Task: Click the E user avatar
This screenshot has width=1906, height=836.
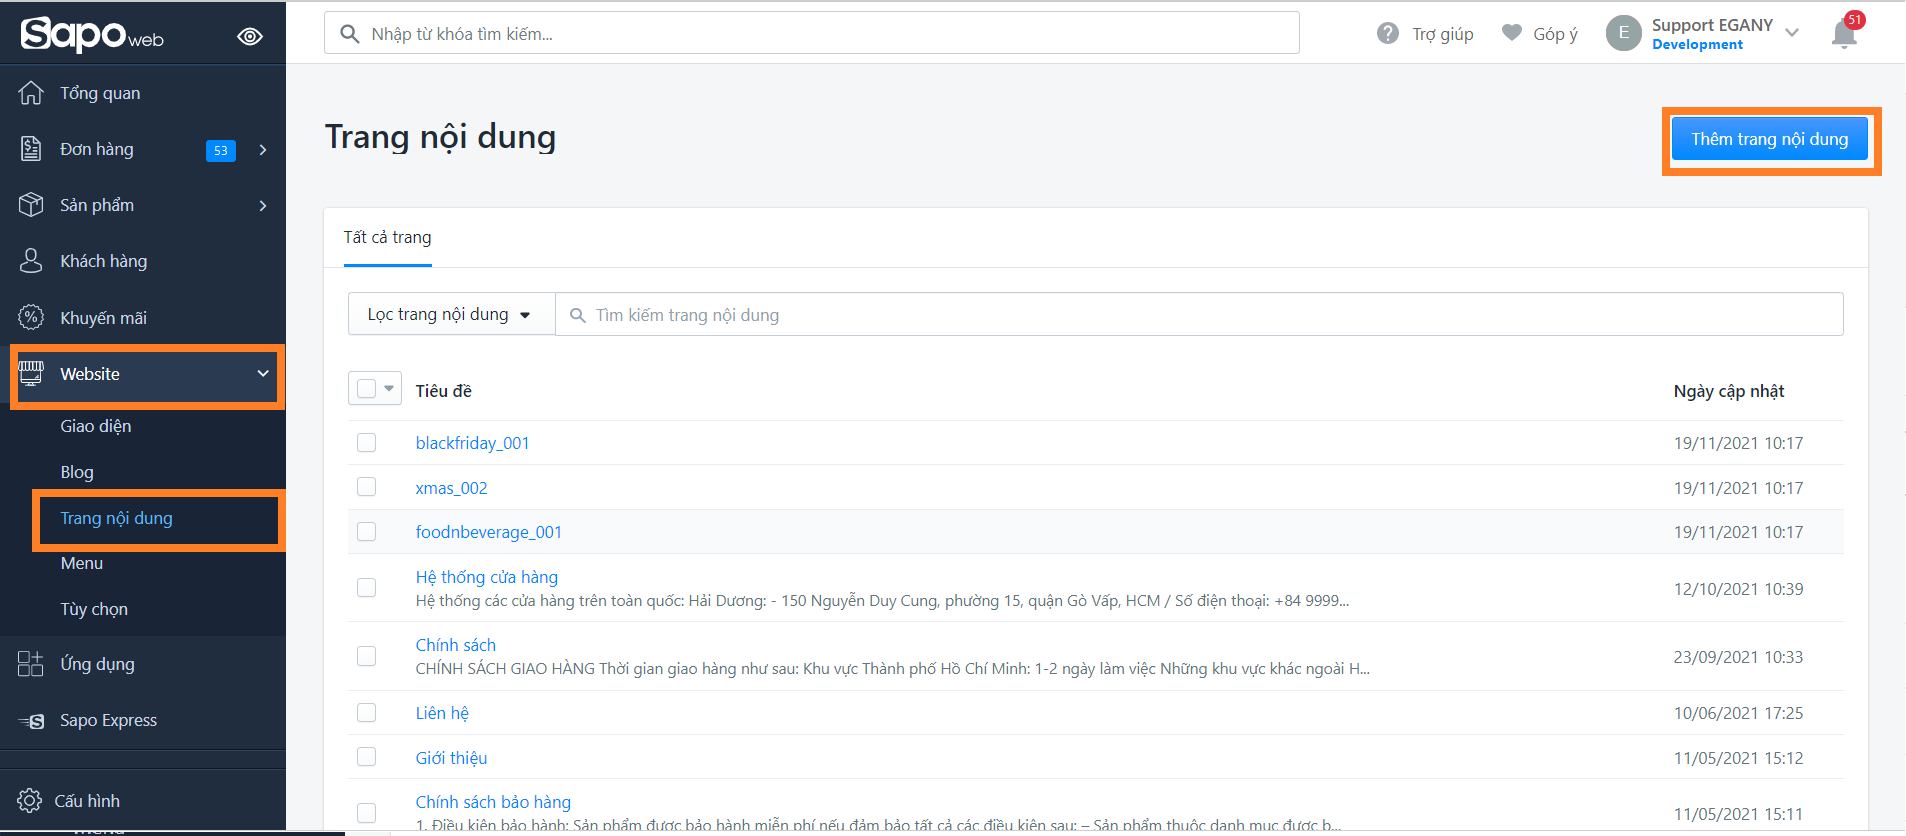Action: (x=1624, y=33)
